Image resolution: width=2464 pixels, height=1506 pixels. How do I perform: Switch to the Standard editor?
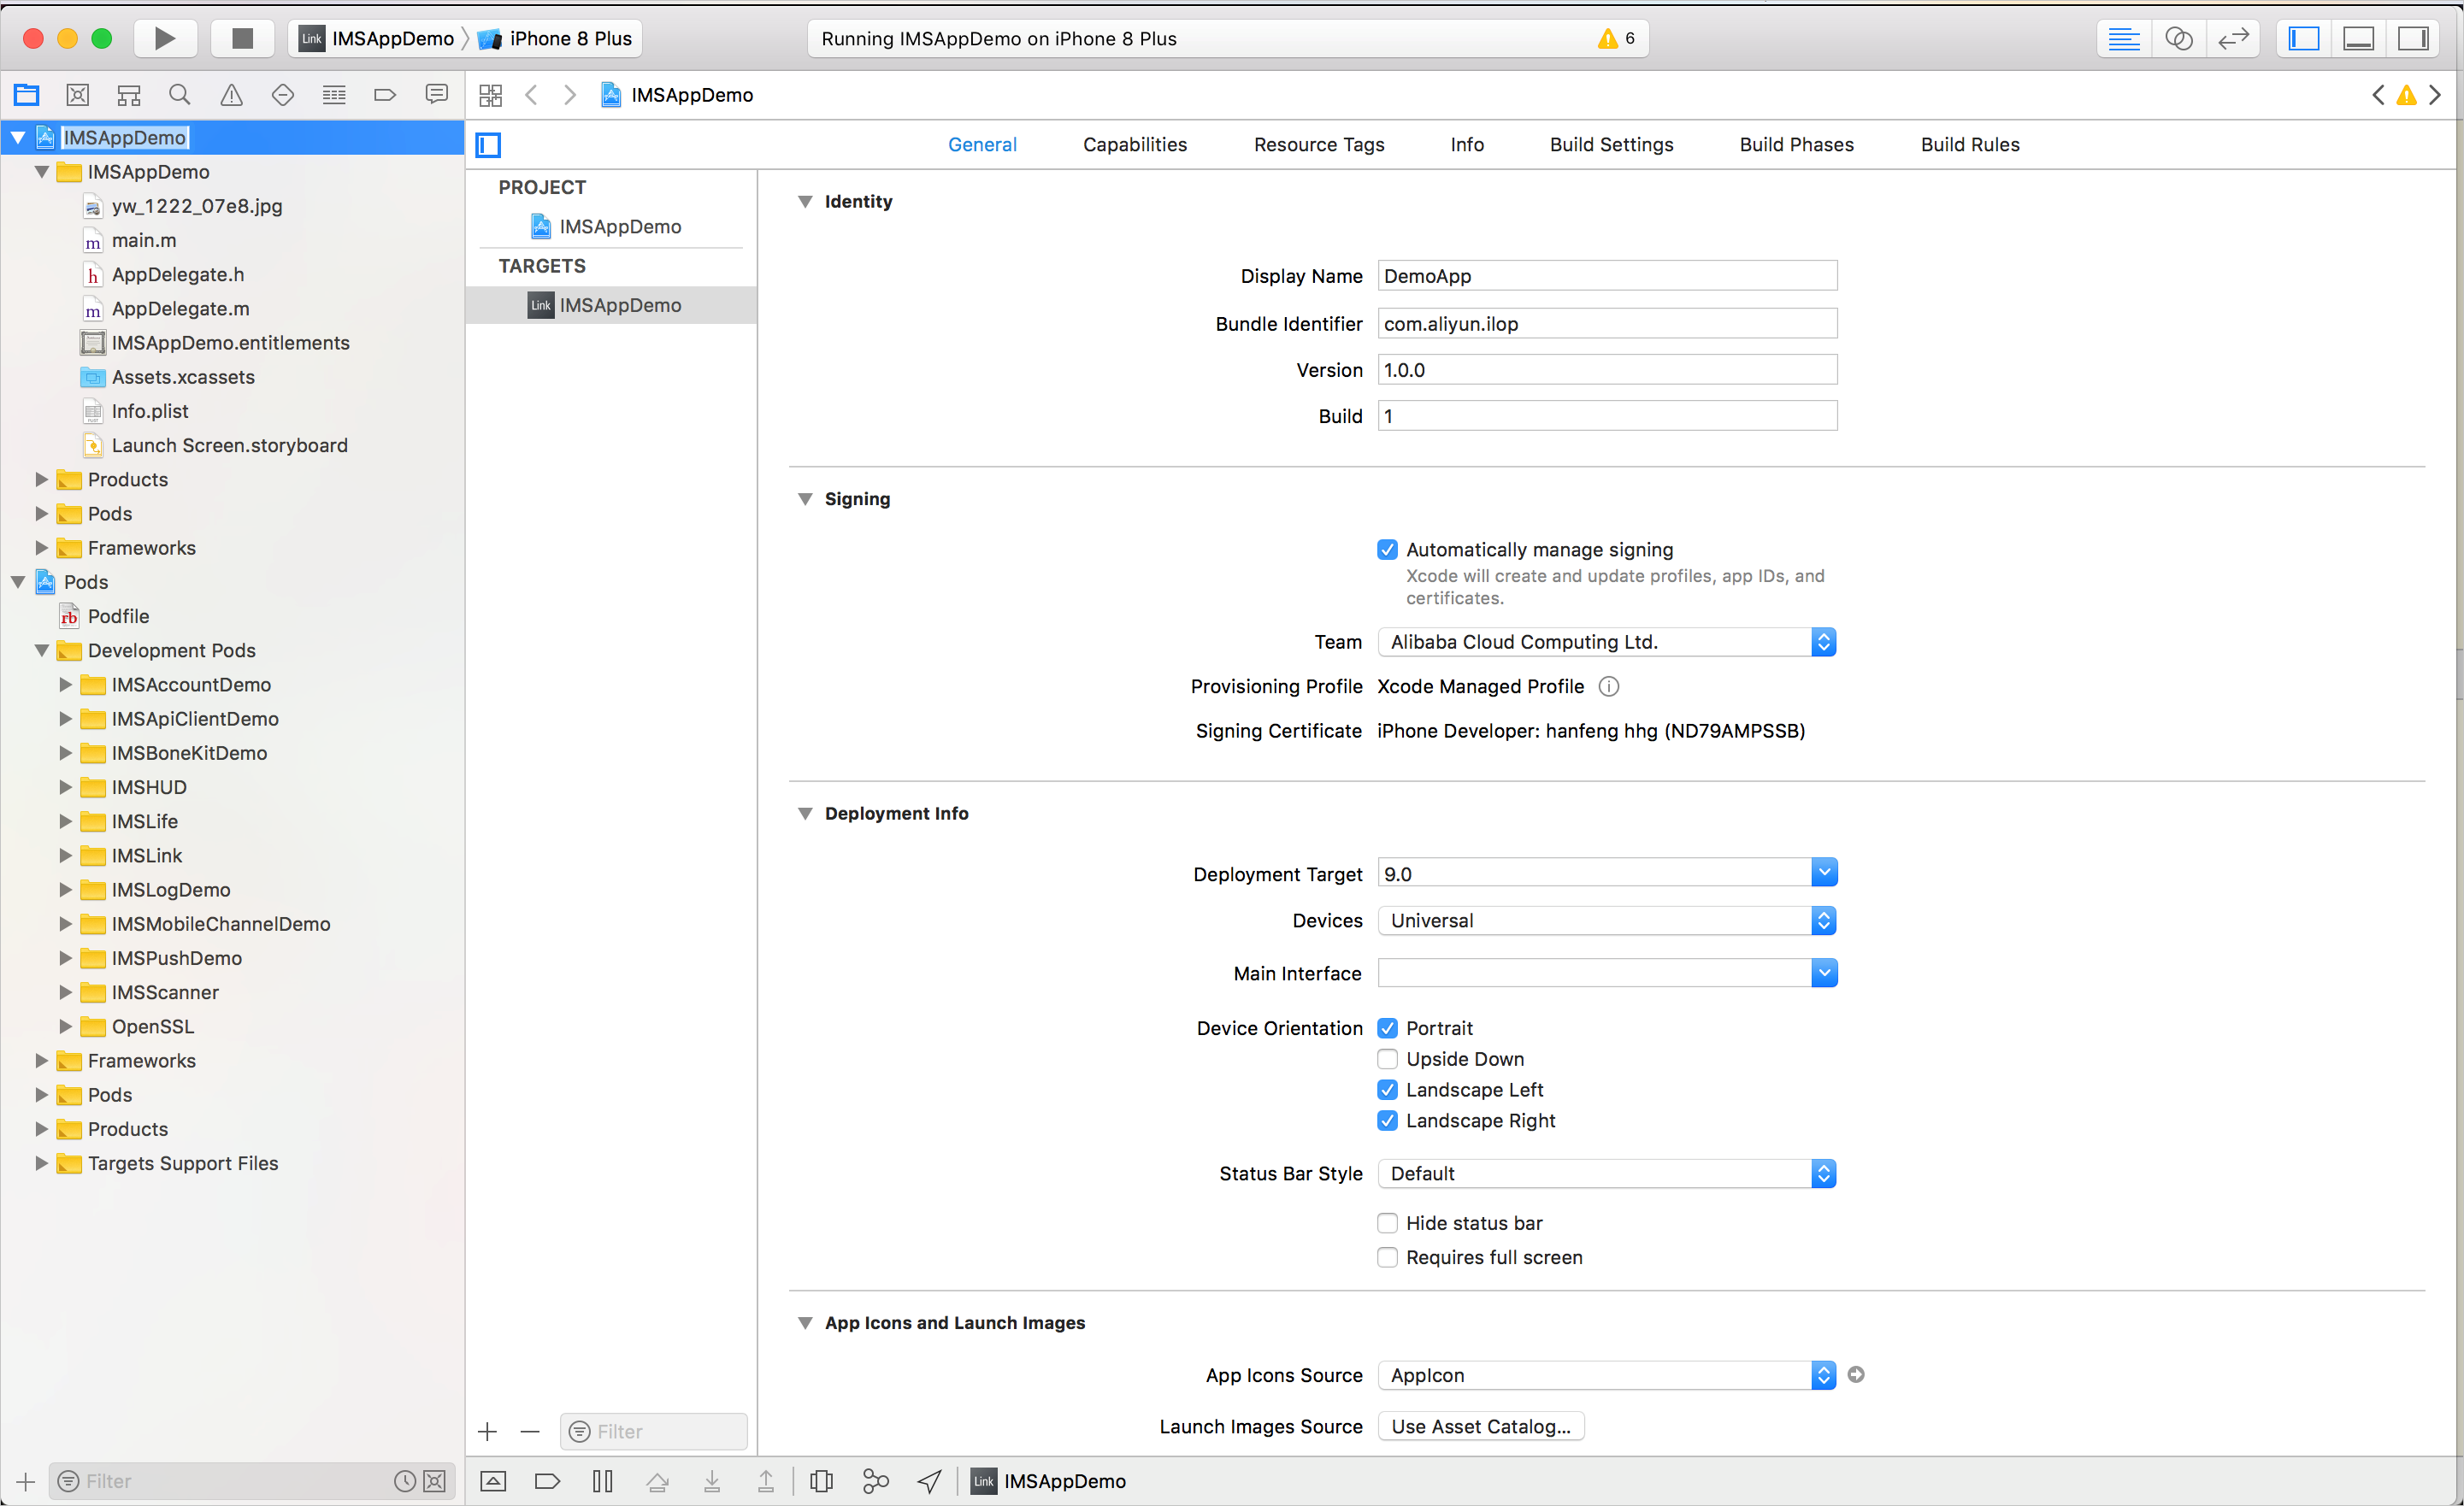click(2124, 38)
